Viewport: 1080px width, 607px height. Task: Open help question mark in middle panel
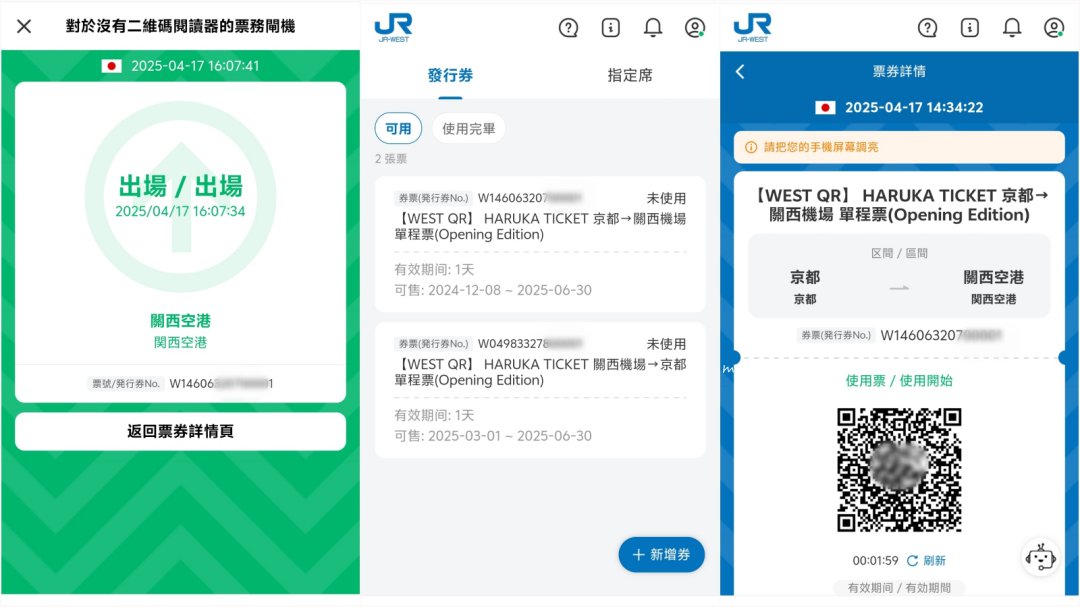pos(568,28)
